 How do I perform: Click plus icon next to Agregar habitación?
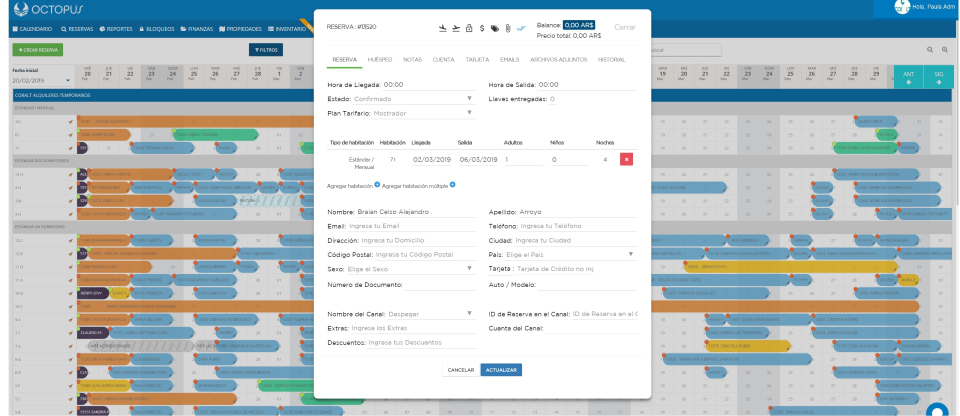coord(377,185)
